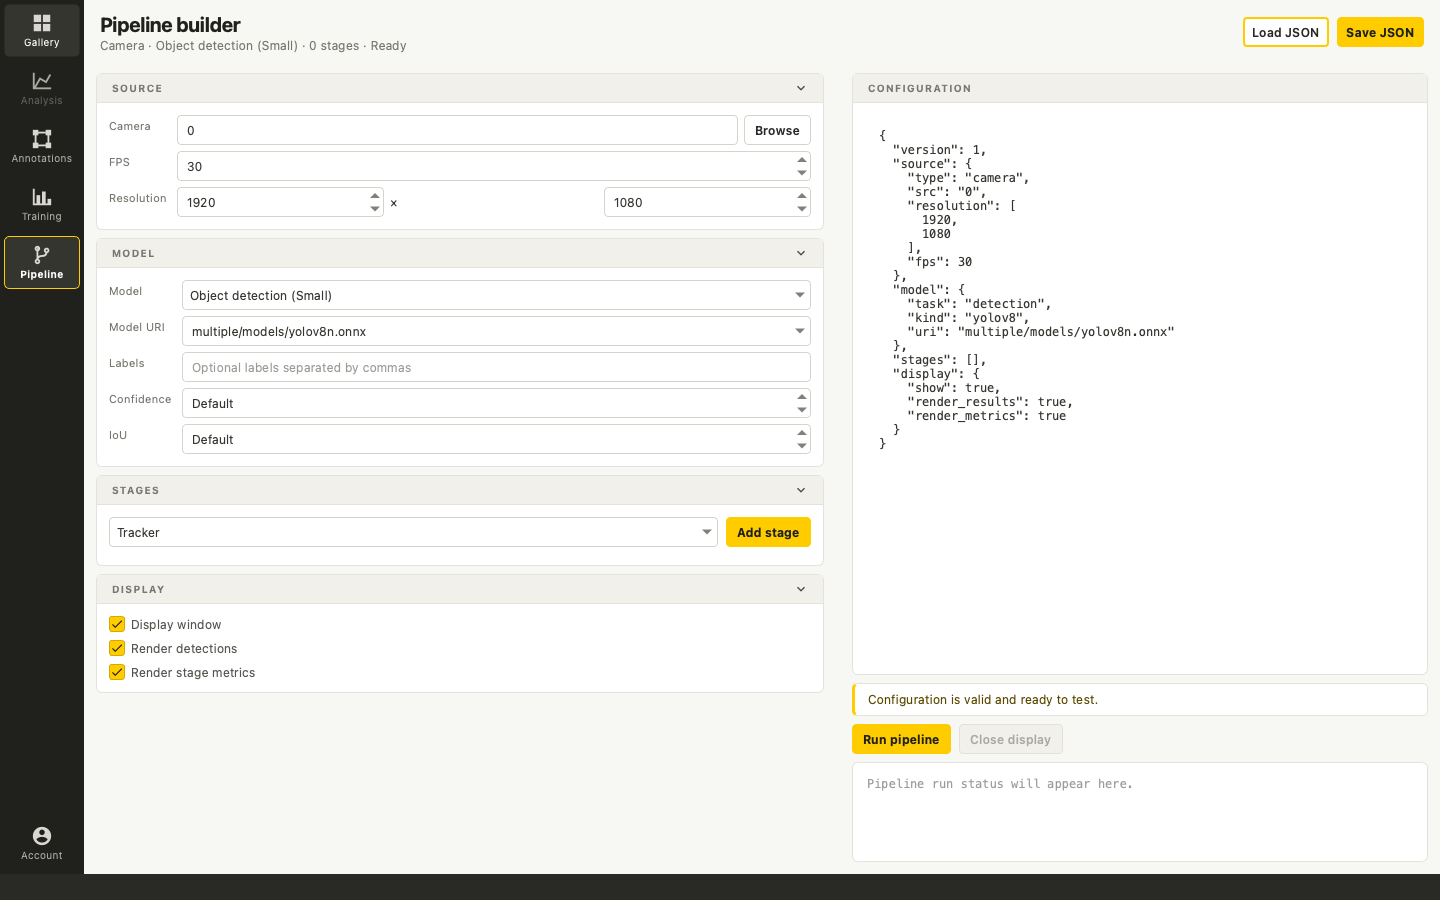This screenshot has width=1440, height=900.
Task: Decrease FPS with the down arrow
Action: tap(802, 173)
